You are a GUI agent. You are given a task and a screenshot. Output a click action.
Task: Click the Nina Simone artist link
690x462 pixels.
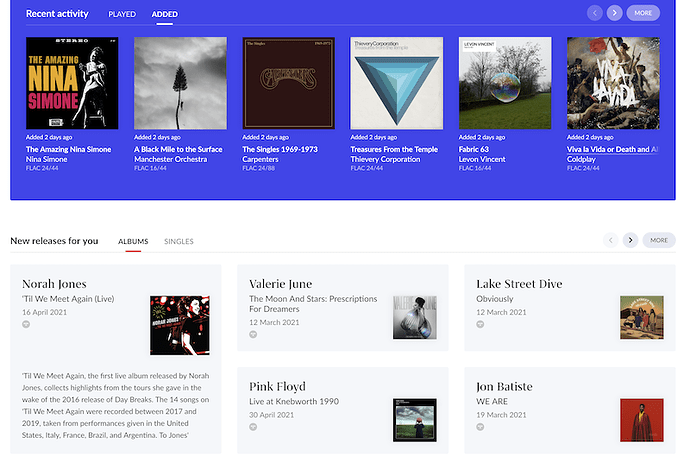pyautogui.click(x=47, y=159)
